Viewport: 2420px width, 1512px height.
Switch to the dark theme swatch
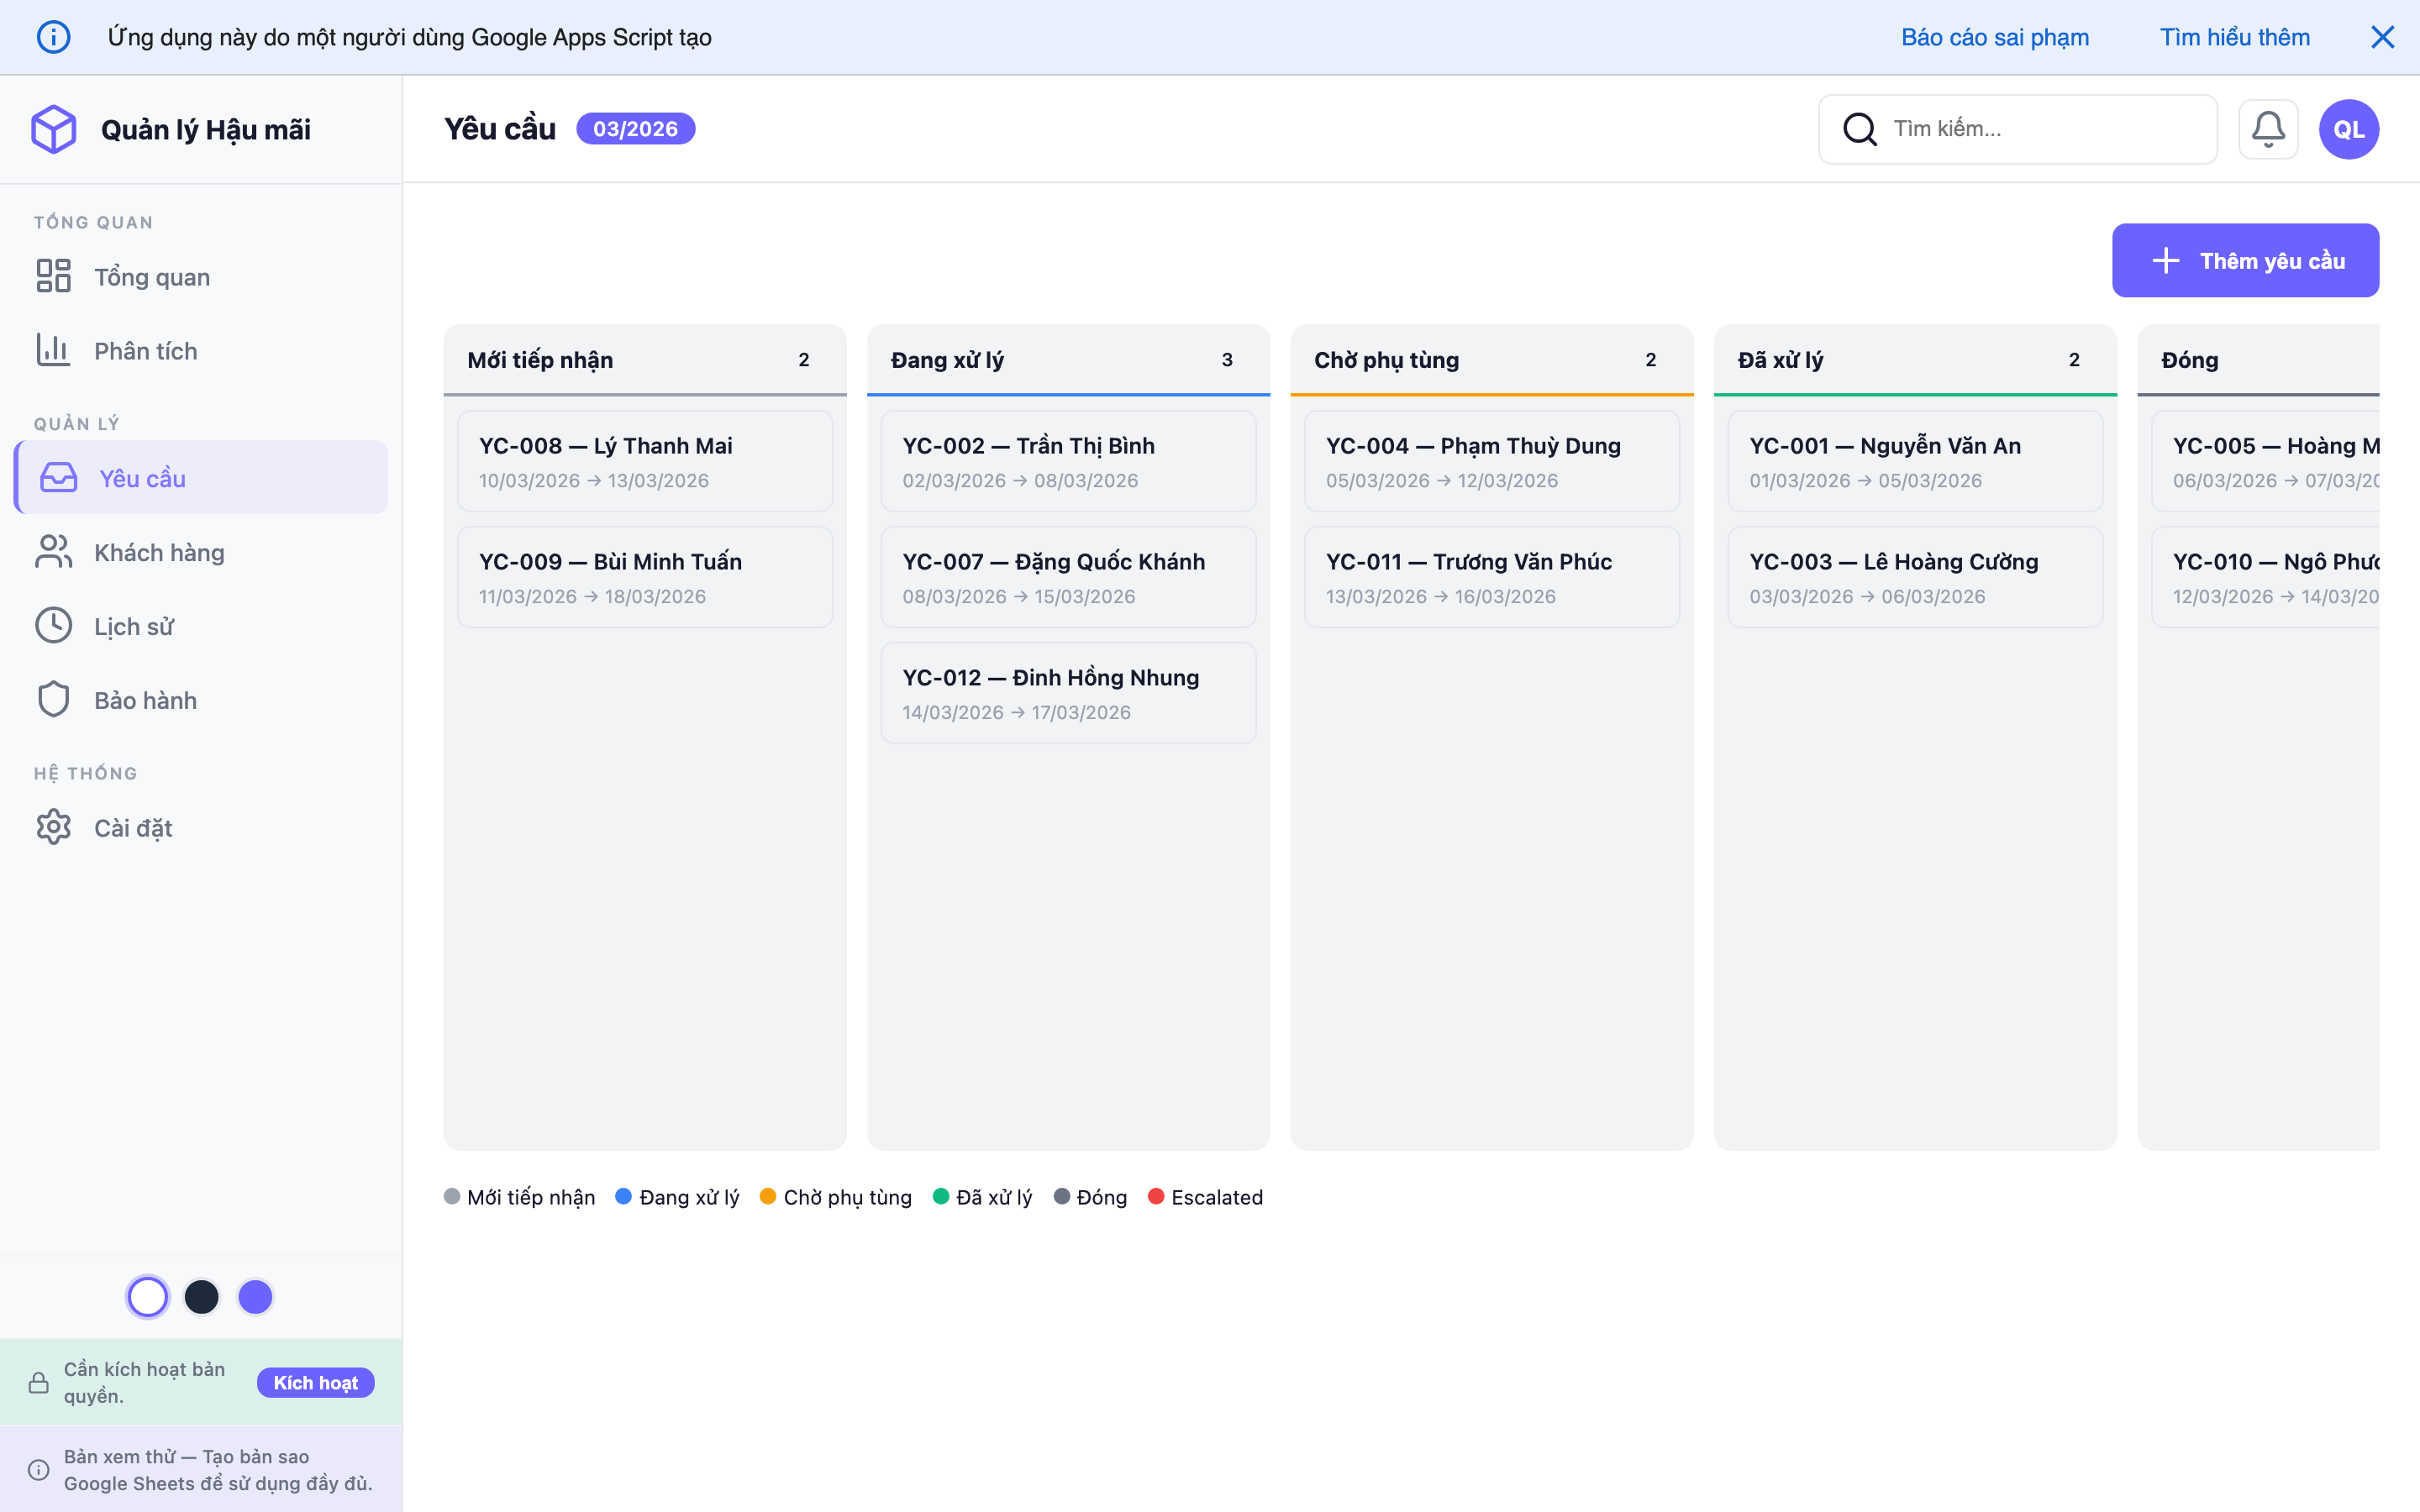tap(202, 1297)
